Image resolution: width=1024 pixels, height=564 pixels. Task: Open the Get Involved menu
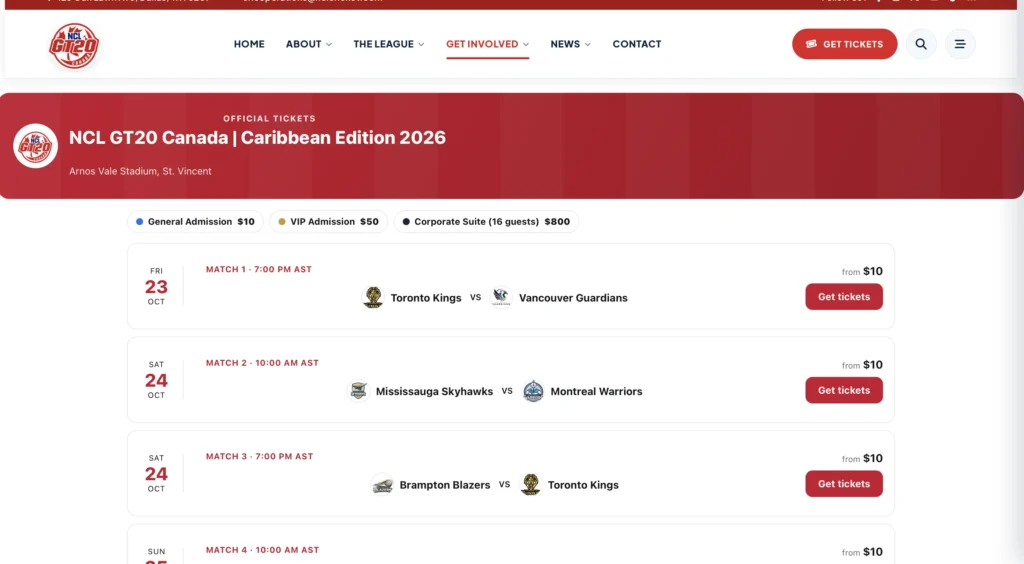point(488,44)
